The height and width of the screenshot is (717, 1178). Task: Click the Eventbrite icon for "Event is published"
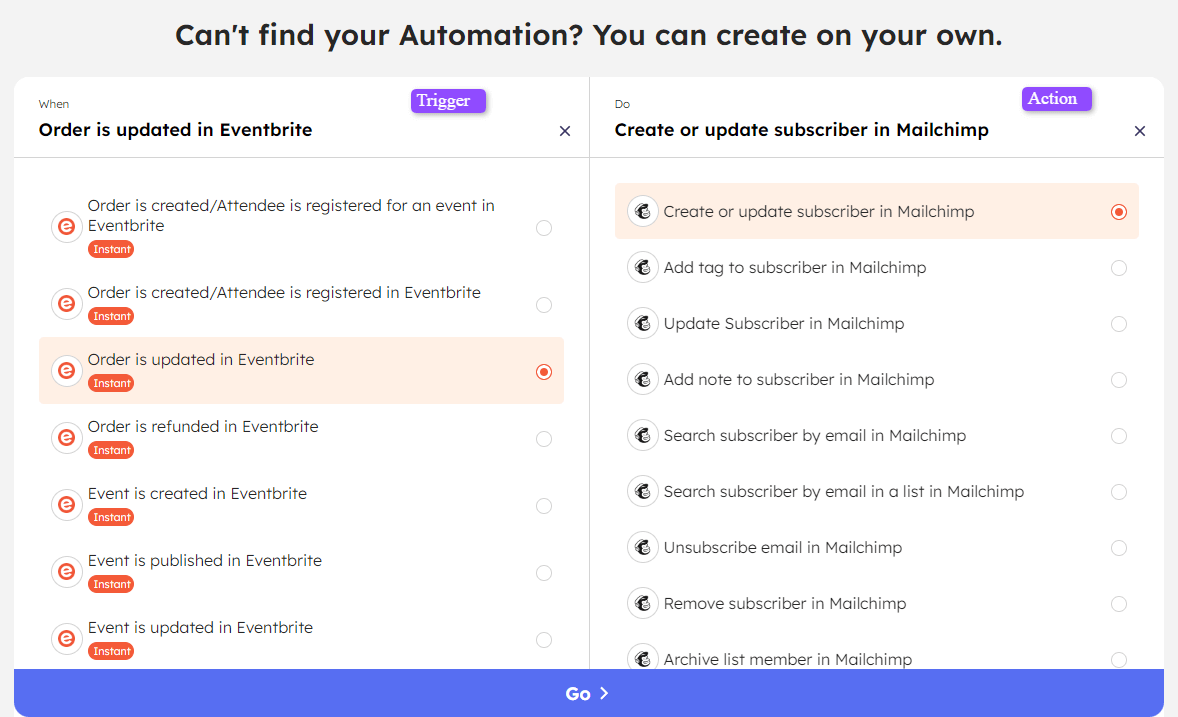pos(66,571)
